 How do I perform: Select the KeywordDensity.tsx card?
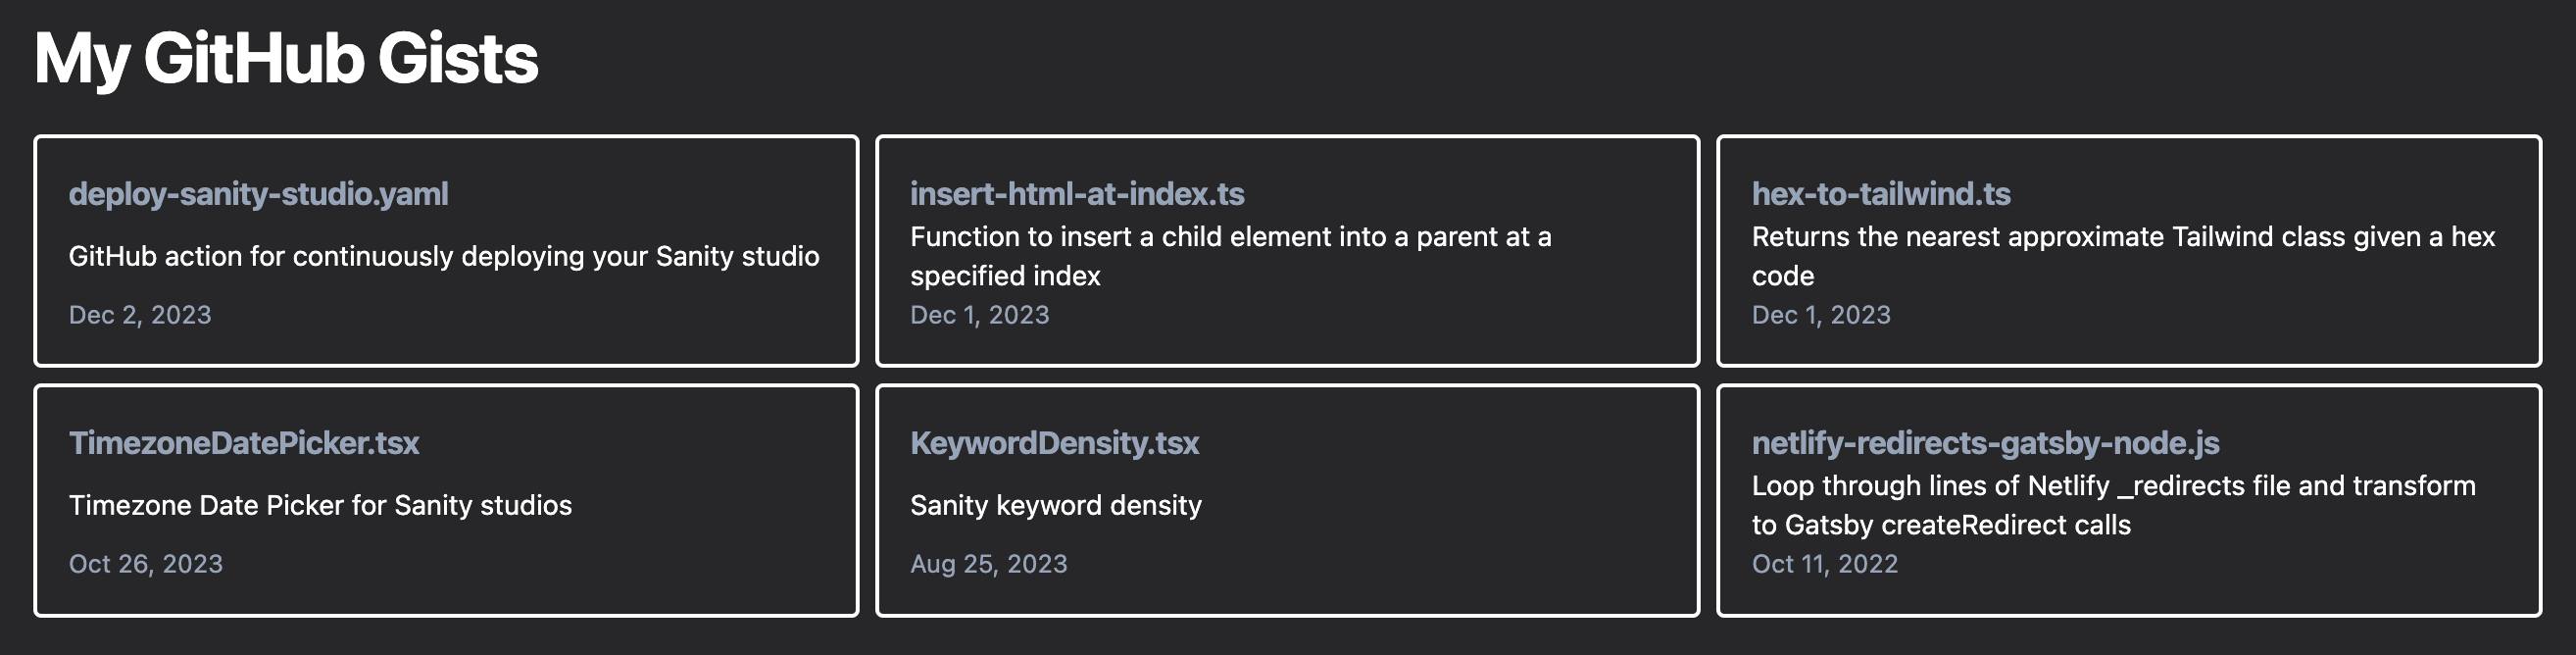[x=1288, y=500]
